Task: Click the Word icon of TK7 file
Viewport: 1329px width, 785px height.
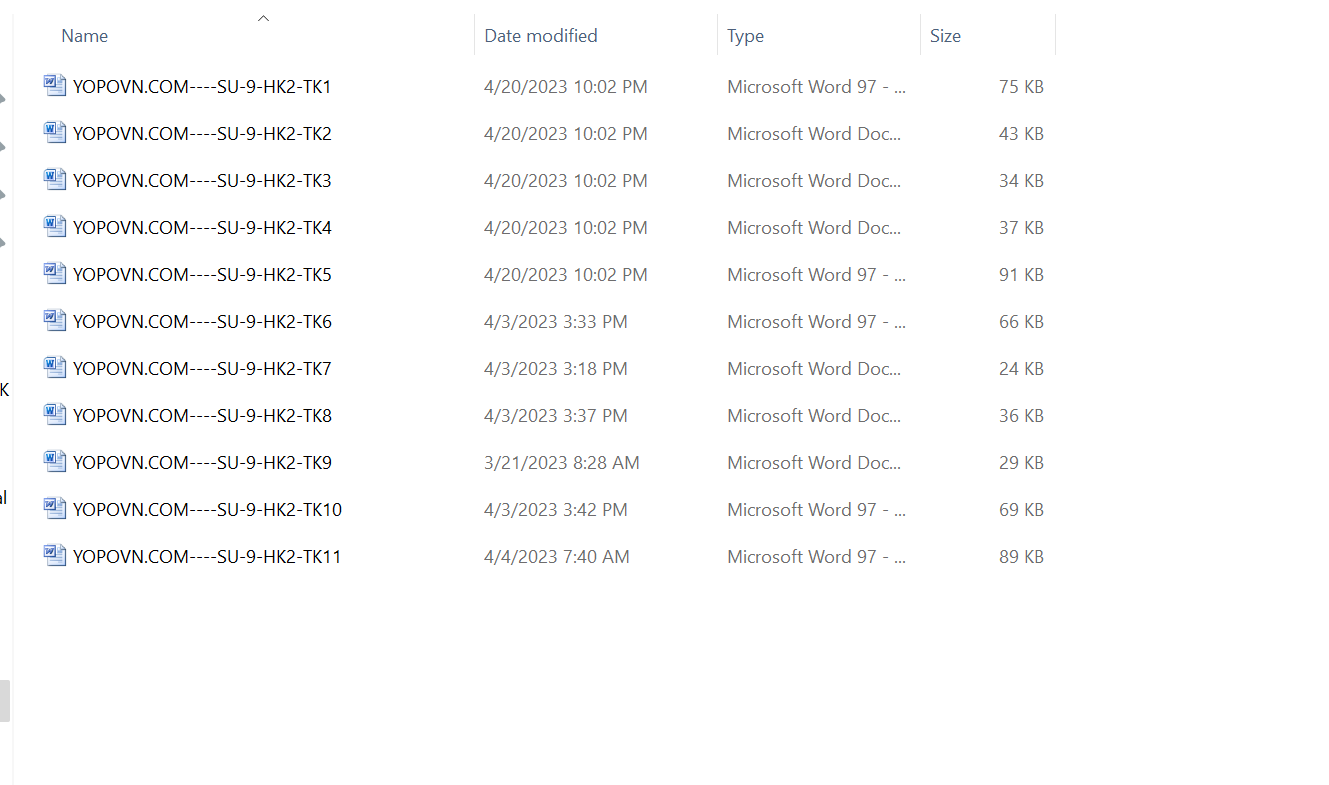Action: point(55,368)
